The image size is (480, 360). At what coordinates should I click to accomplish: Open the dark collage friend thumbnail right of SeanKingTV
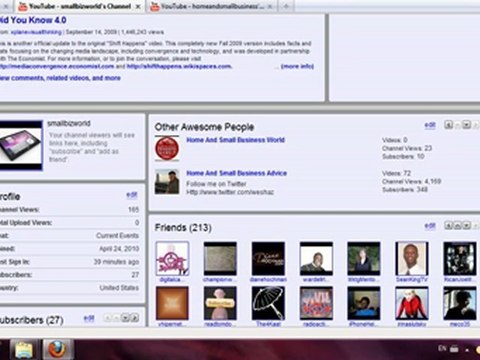460,259
